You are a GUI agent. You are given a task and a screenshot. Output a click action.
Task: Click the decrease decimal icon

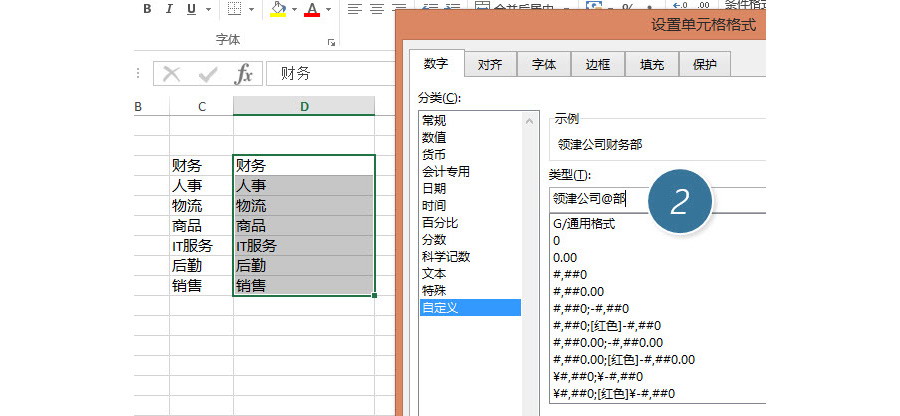[x=703, y=6]
